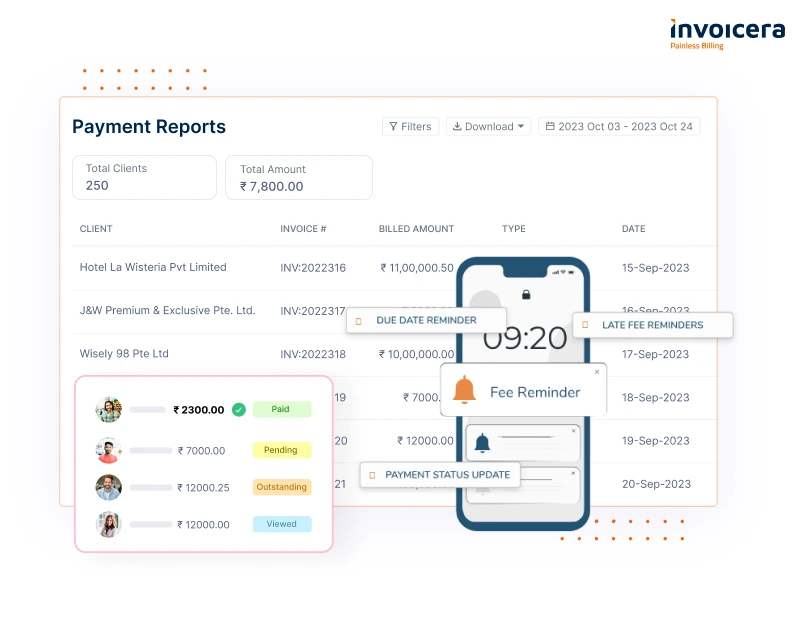Click the Paid status badge

(282, 409)
